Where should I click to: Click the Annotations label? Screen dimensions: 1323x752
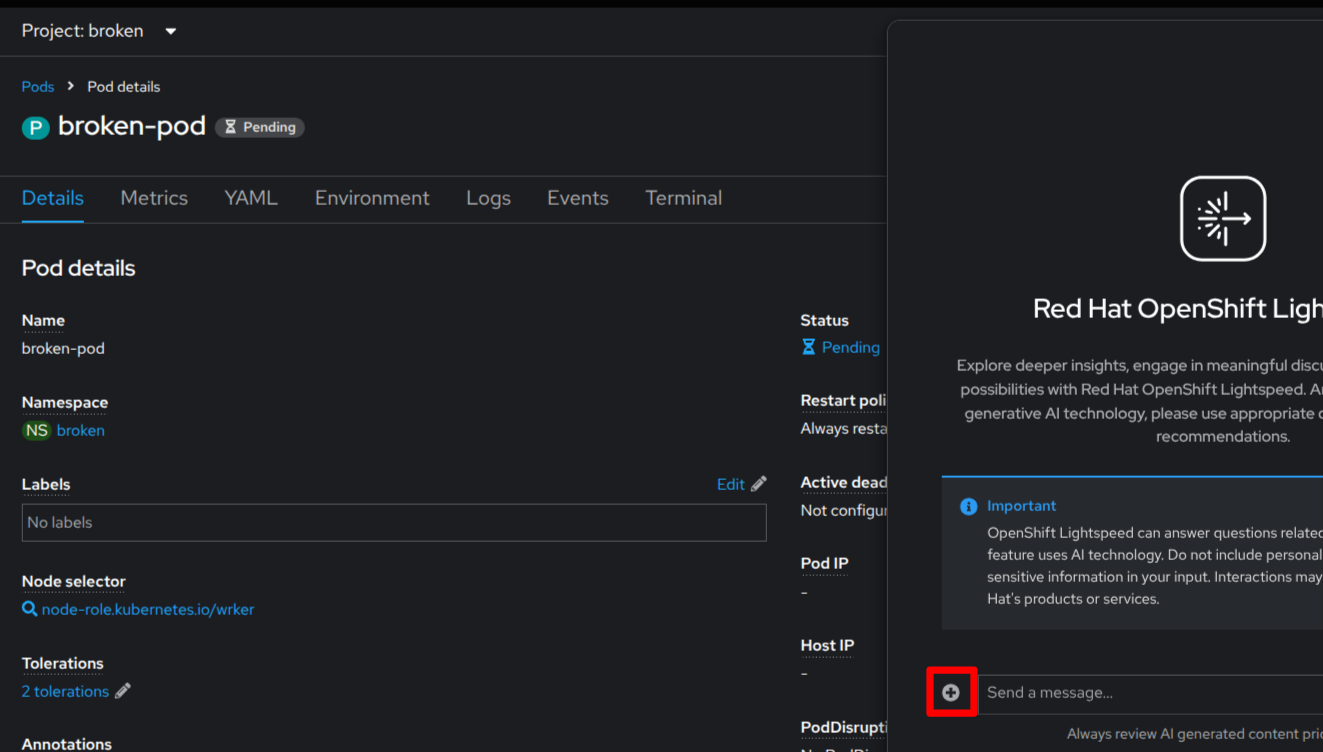(67, 744)
